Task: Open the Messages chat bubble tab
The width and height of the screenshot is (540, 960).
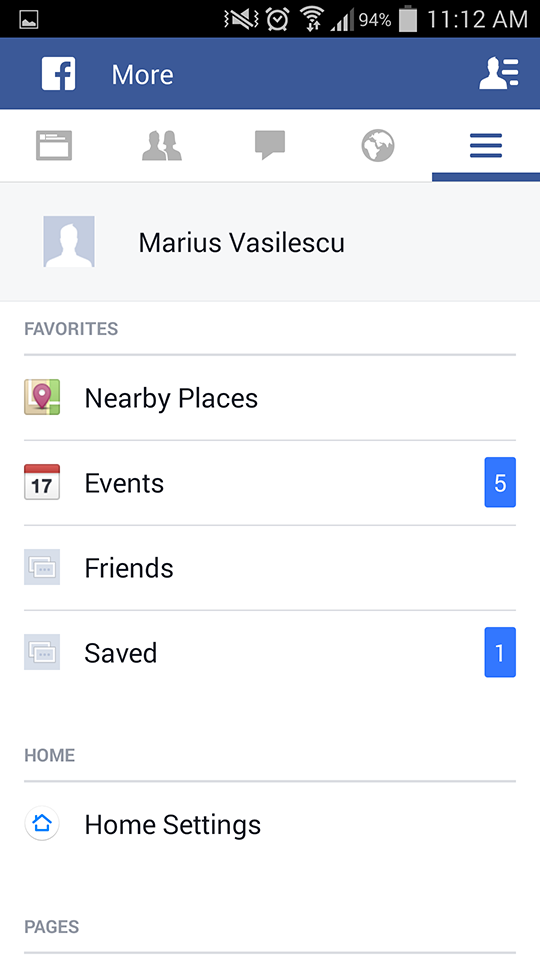Action: coord(270,146)
